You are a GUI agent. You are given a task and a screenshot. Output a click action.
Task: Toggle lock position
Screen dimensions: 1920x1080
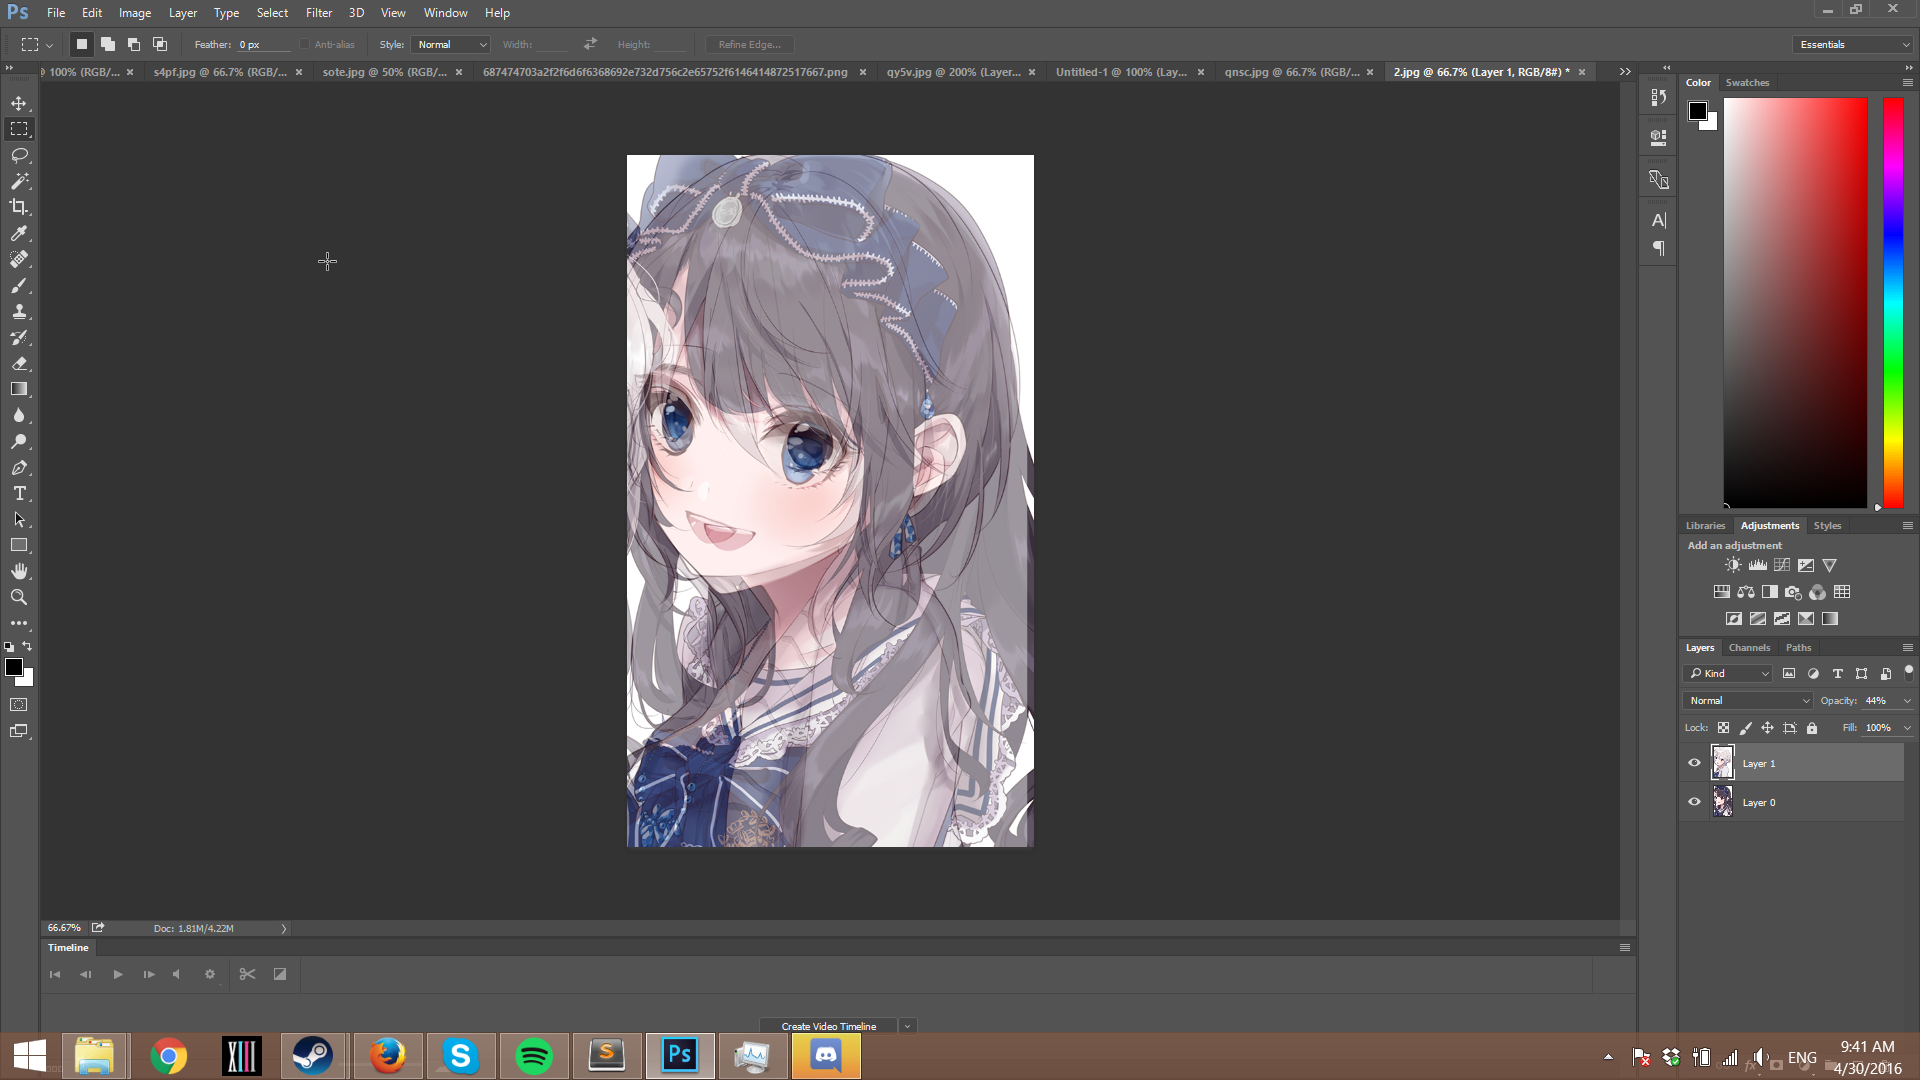click(1767, 728)
